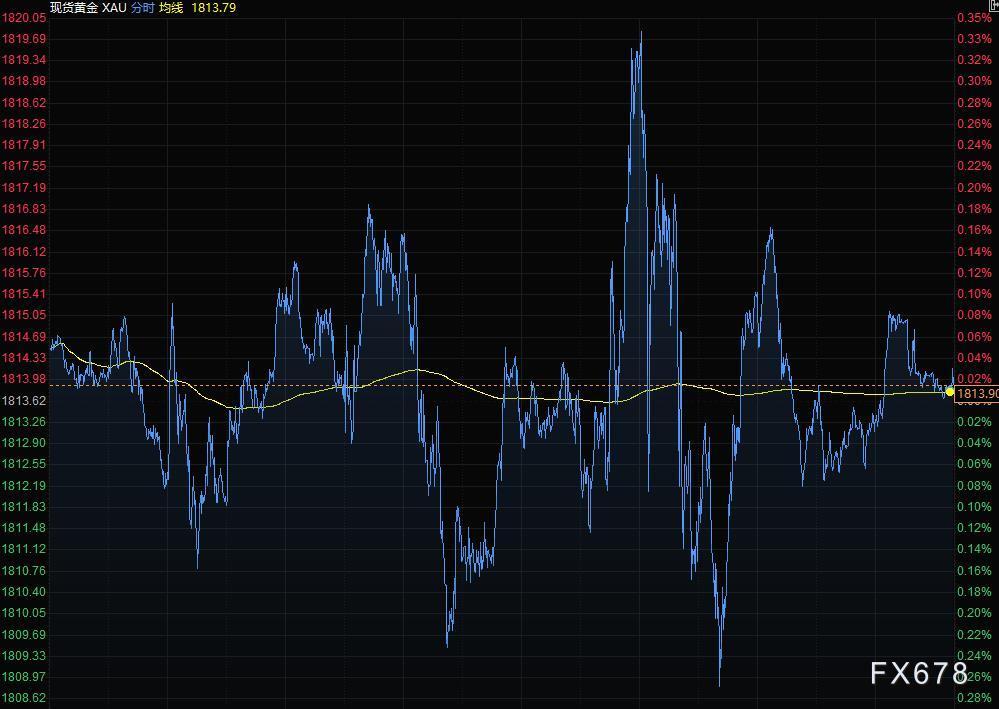Viewport: 999px width, 709px height.
Task: Click the 1817.55 price axis label
Action: (x=24, y=166)
